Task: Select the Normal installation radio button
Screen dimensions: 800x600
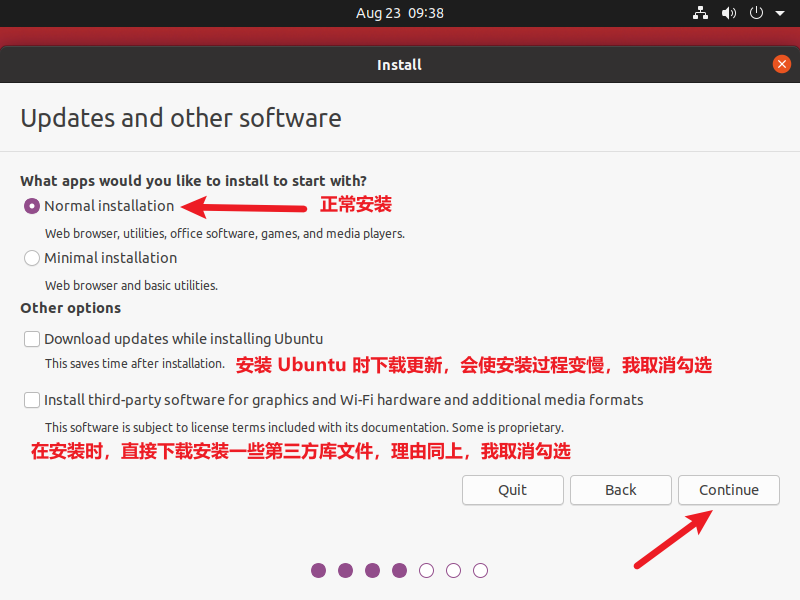Action: pyautogui.click(x=32, y=206)
